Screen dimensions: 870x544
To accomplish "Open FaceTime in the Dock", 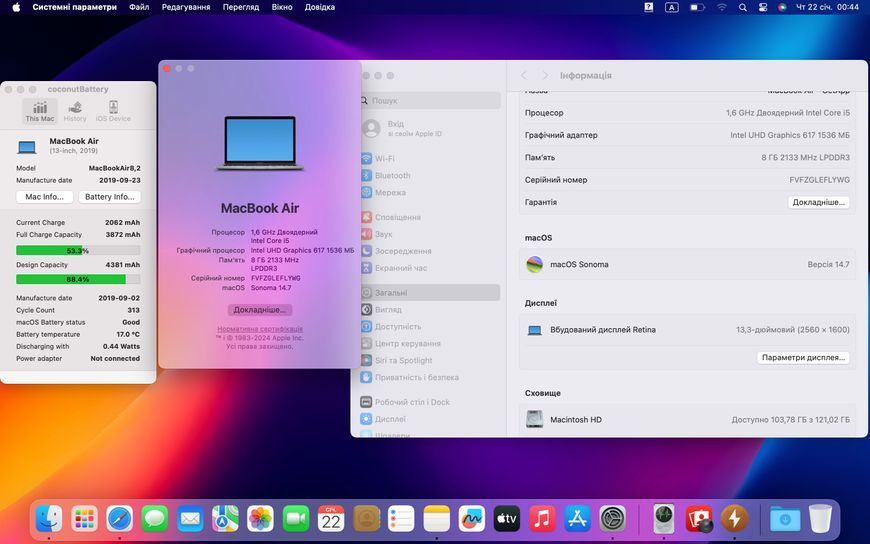I will [296, 519].
